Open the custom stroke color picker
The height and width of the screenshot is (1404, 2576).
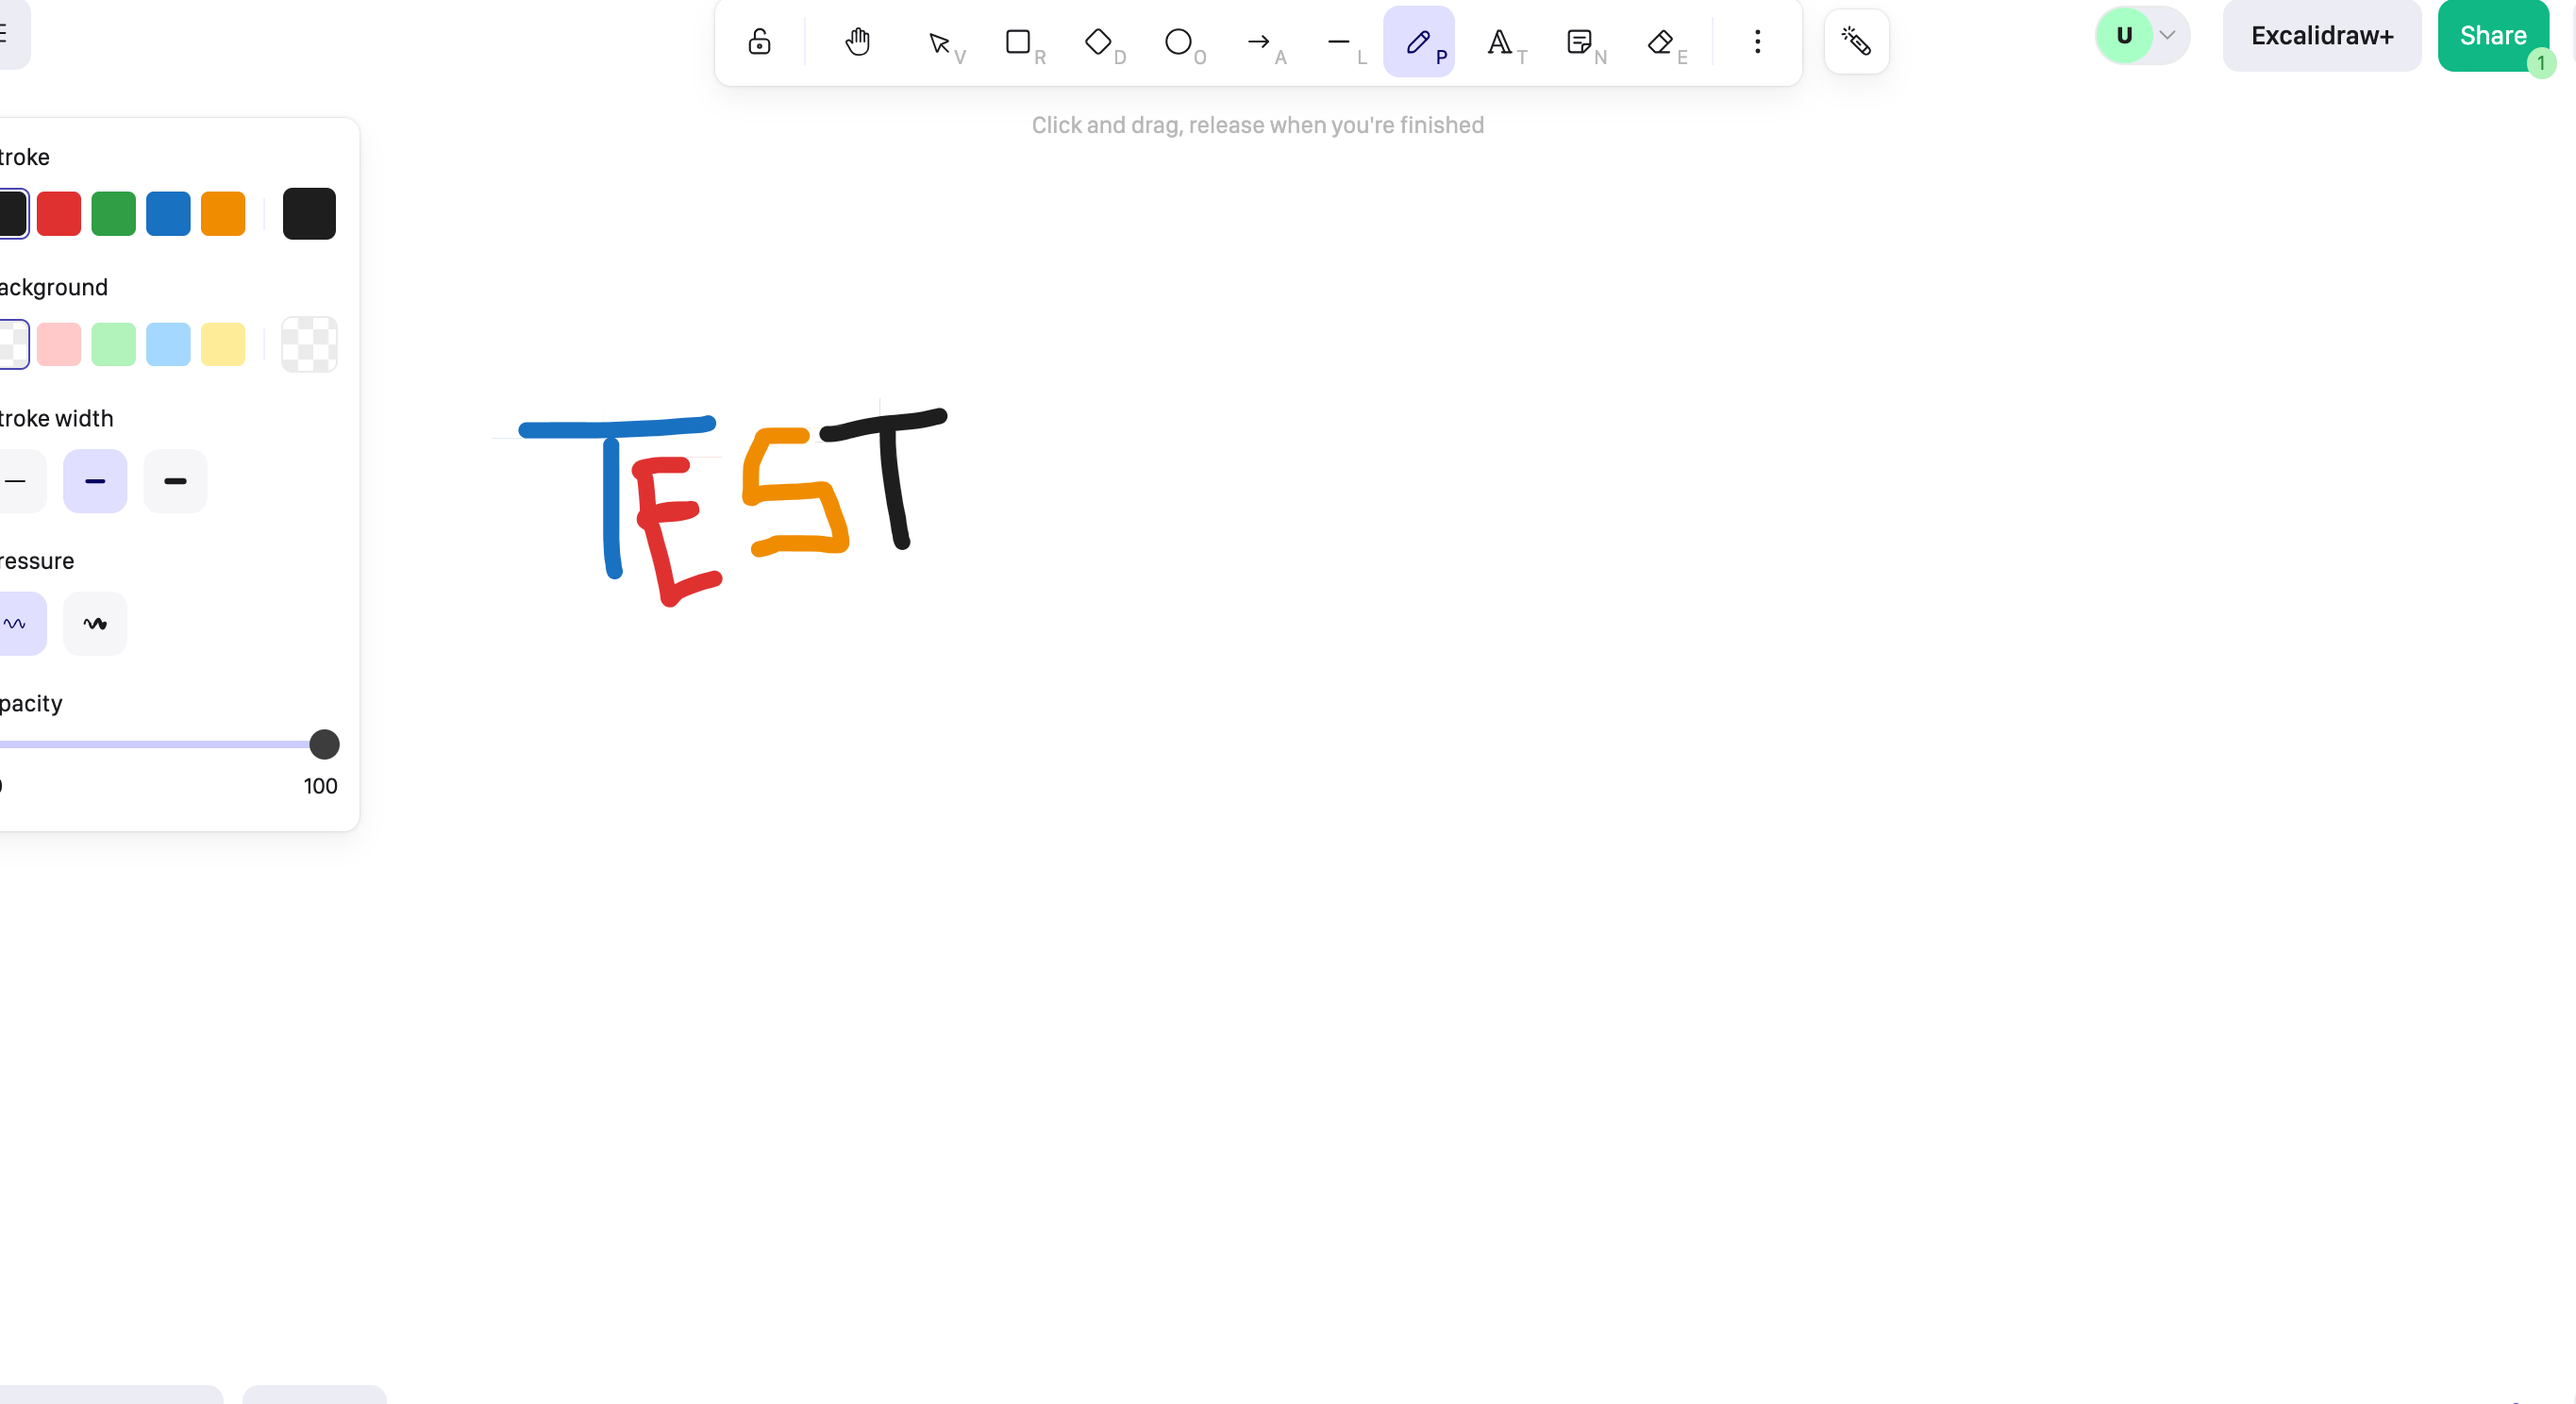[309, 214]
